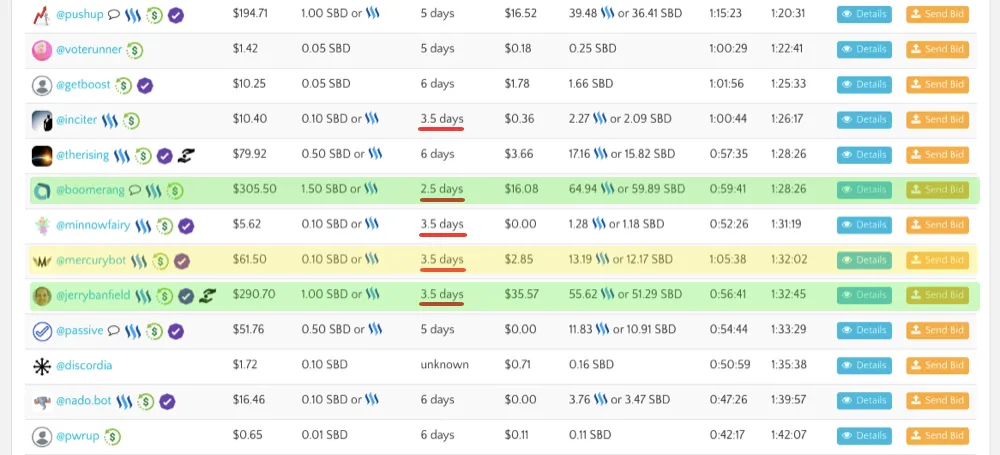Click the @jerrybanfield profile avatar
The height and width of the screenshot is (455, 1000).
[41, 295]
